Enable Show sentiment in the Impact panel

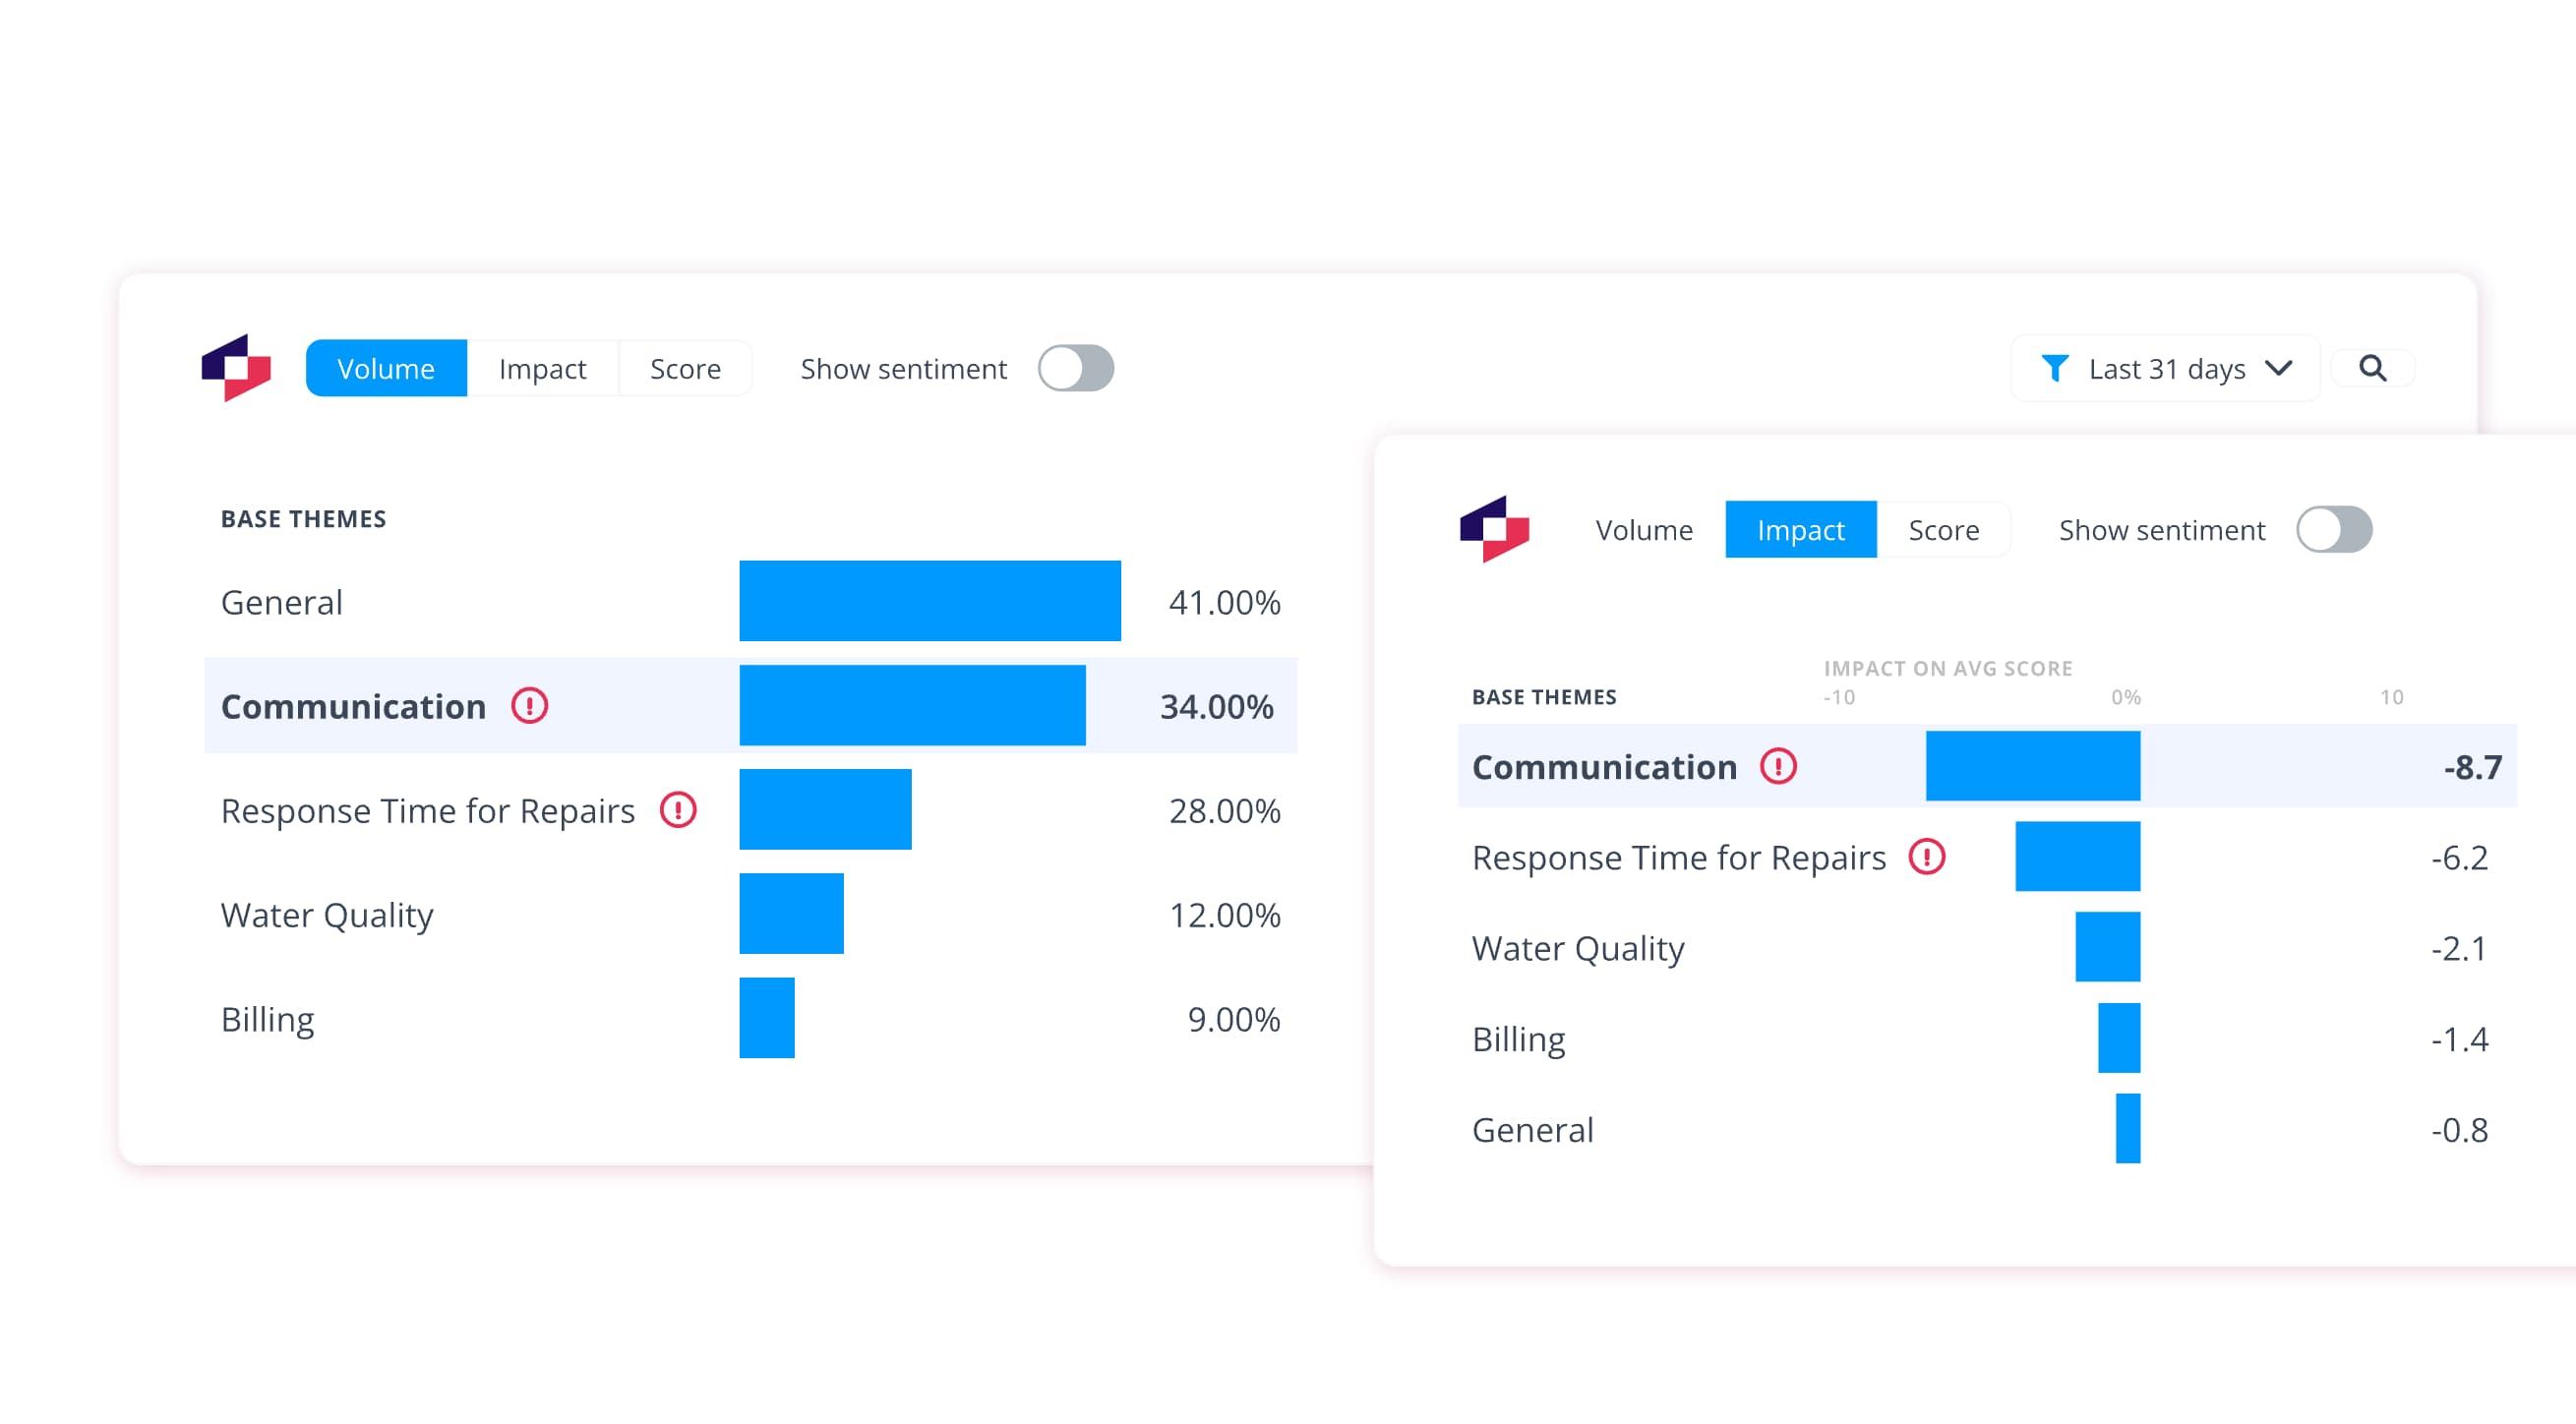(x=2336, y=529)
